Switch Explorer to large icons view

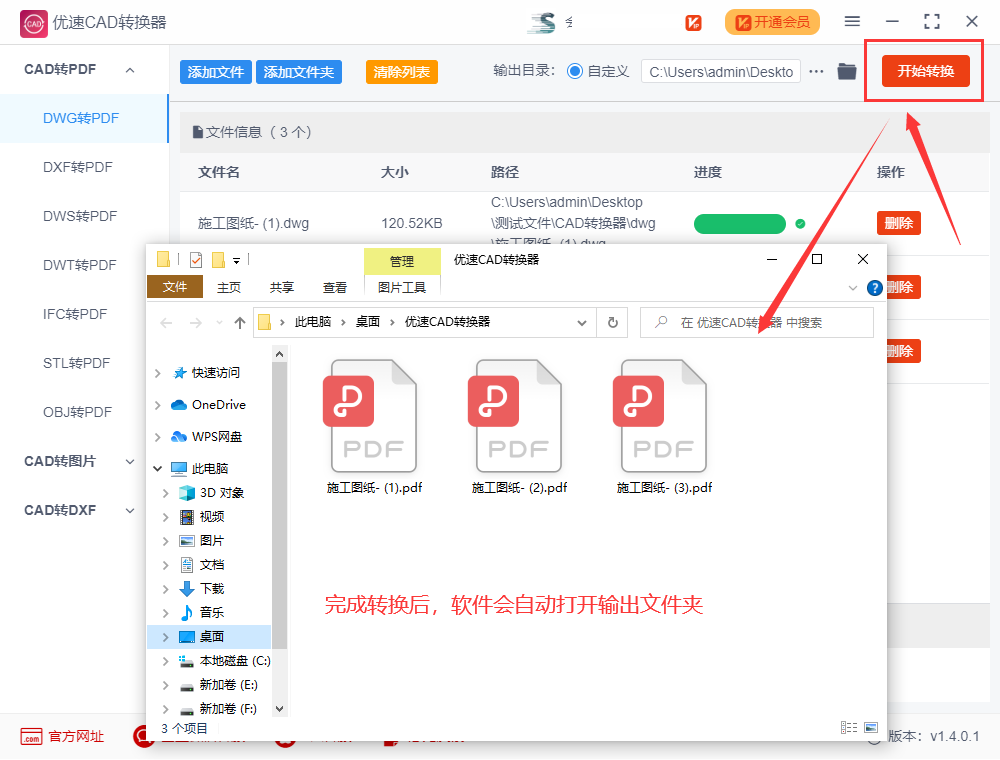[871, 727]
